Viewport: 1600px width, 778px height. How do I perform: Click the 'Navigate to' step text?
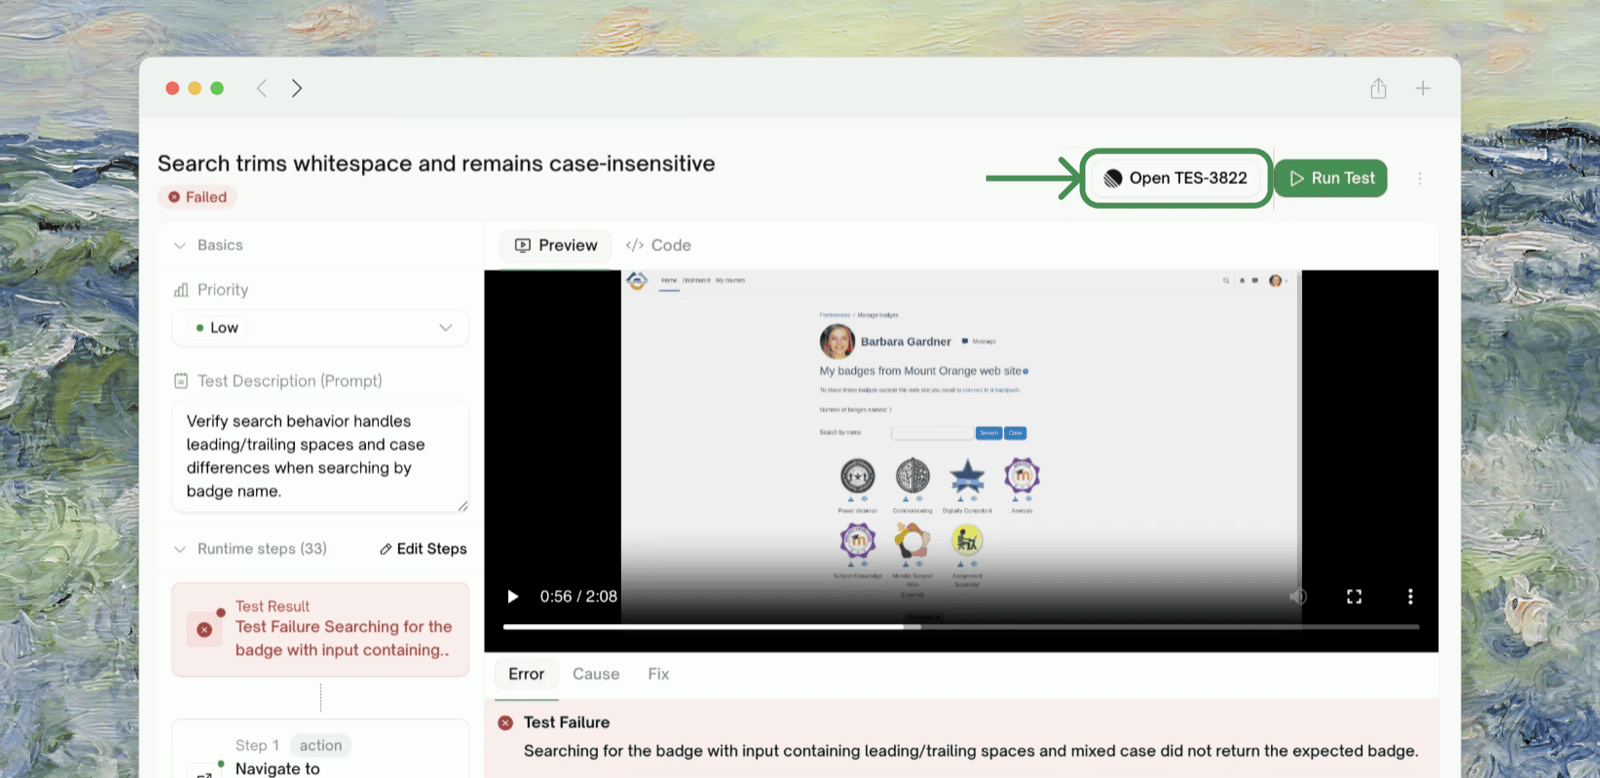point(278,768)
